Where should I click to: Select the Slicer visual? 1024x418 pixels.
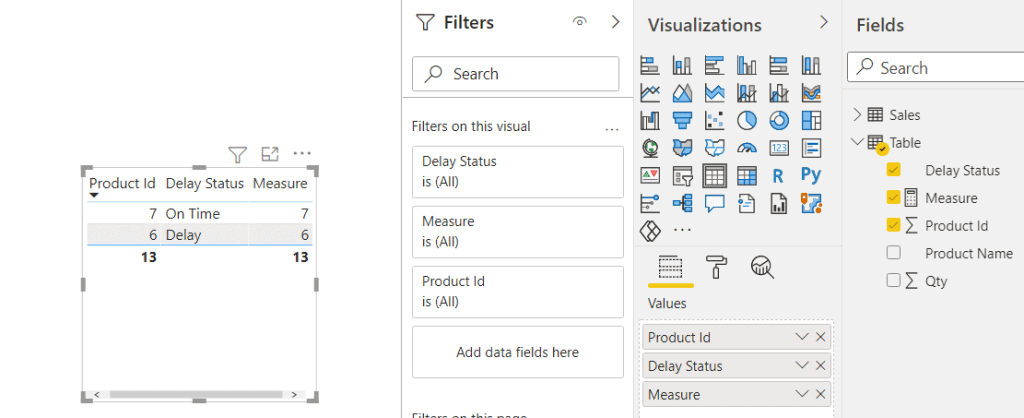click(x=682, y=176)
